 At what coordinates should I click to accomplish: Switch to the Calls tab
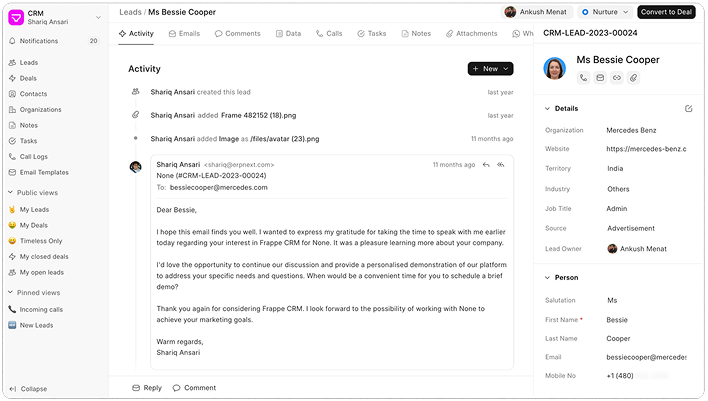(x=329, y=34)
